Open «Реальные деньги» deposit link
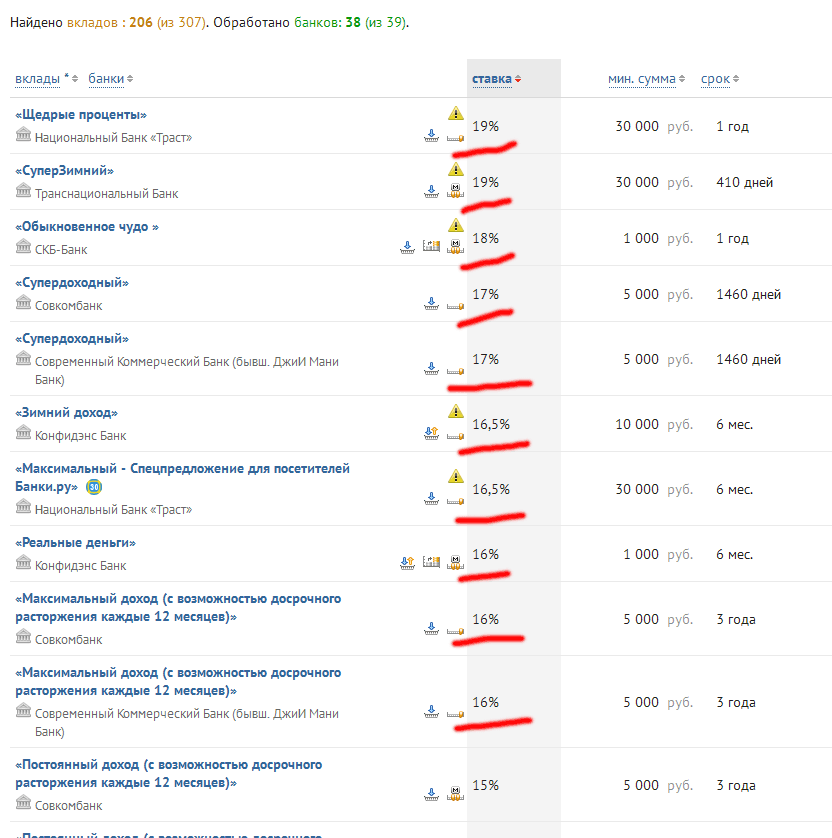Viewport: 832px width, 838px height. click(x=75, y=543)
